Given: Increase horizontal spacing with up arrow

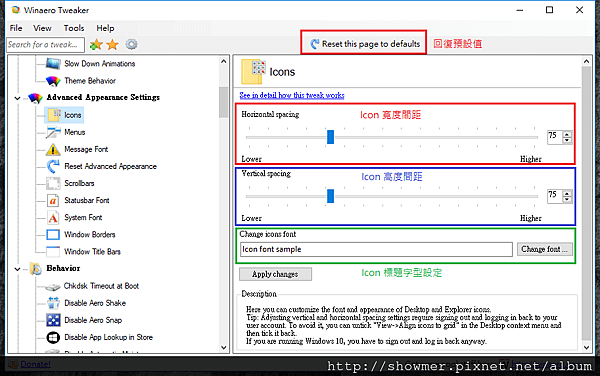Looking at the screenshot, I should [x=567, y=133].
